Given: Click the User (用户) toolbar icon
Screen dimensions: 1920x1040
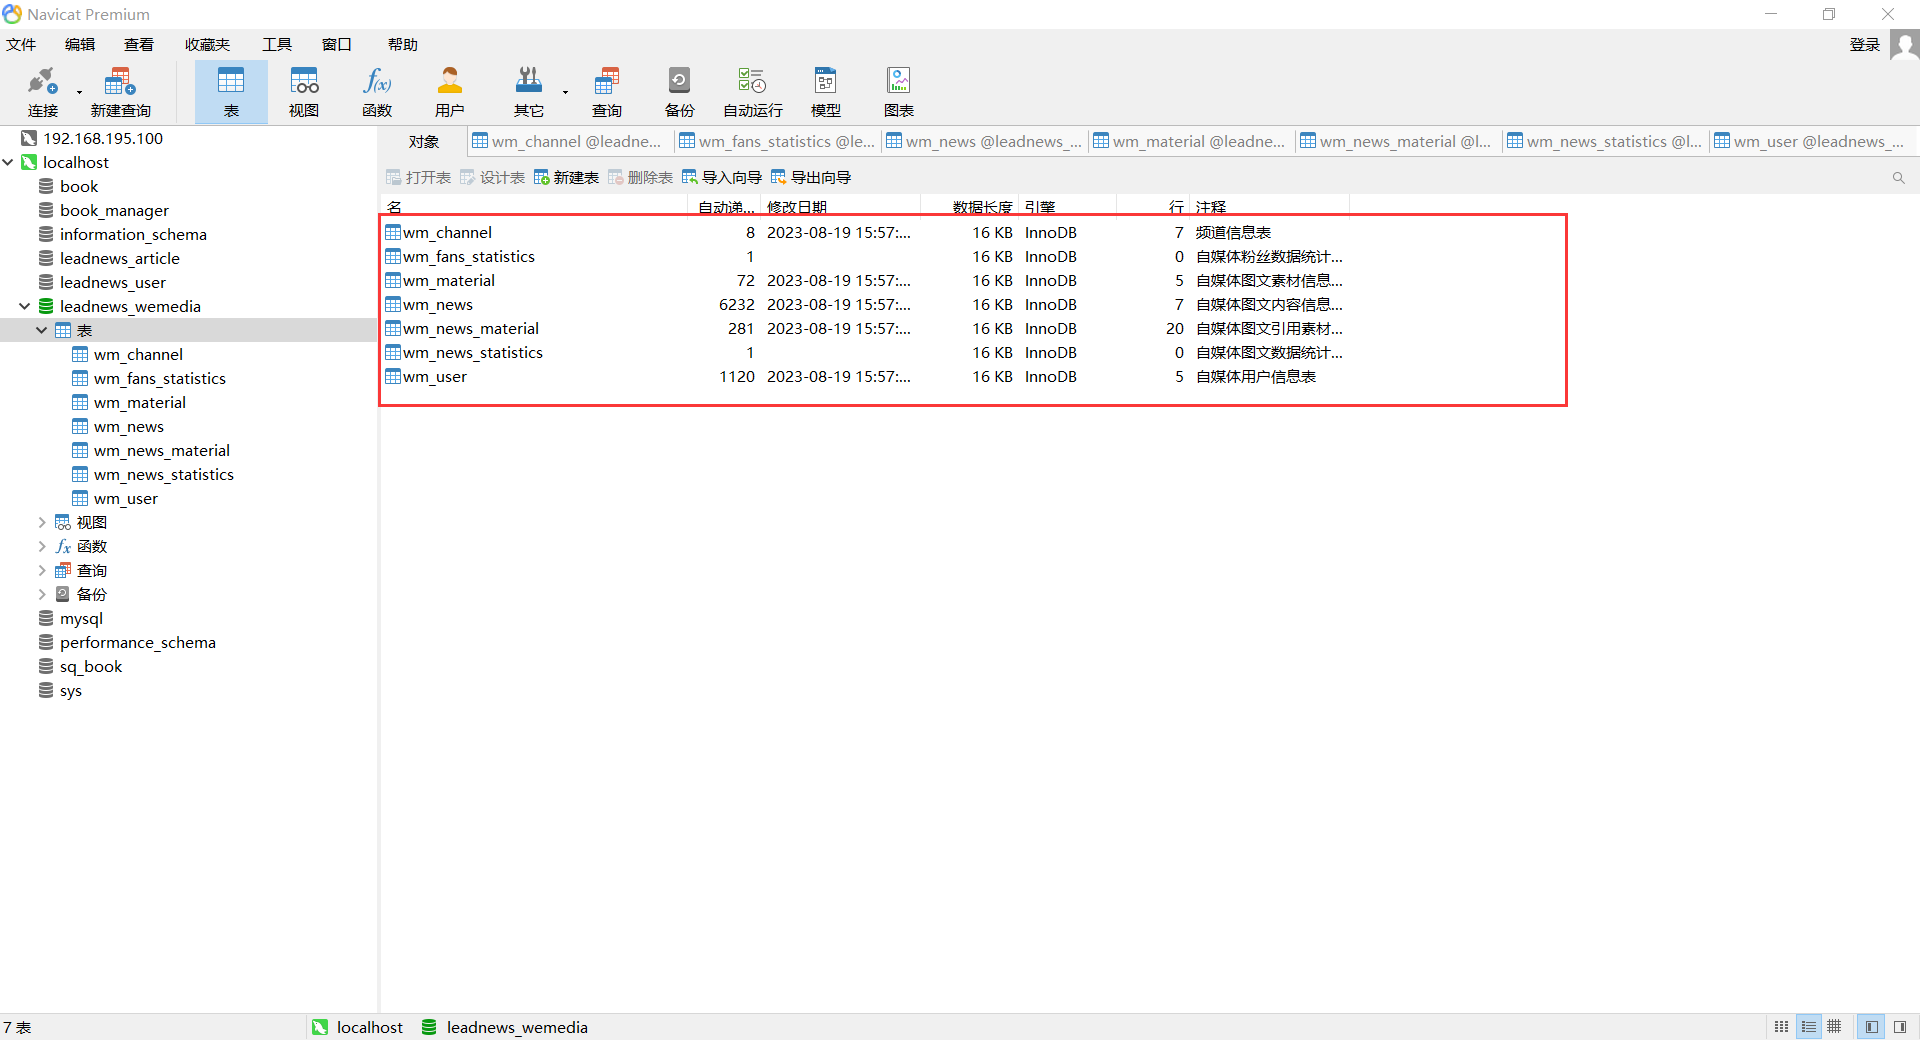Looking at the screenshot, I should tap(450, 91).
